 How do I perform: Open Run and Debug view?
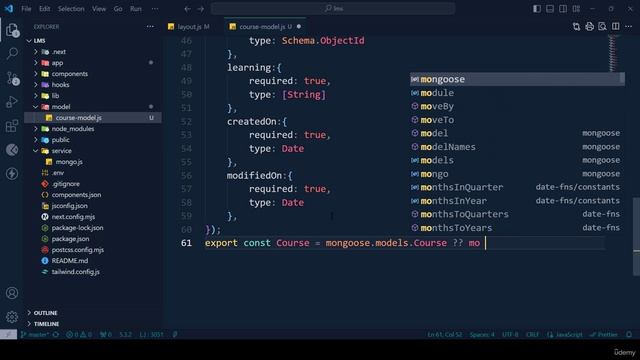[12, 102]
